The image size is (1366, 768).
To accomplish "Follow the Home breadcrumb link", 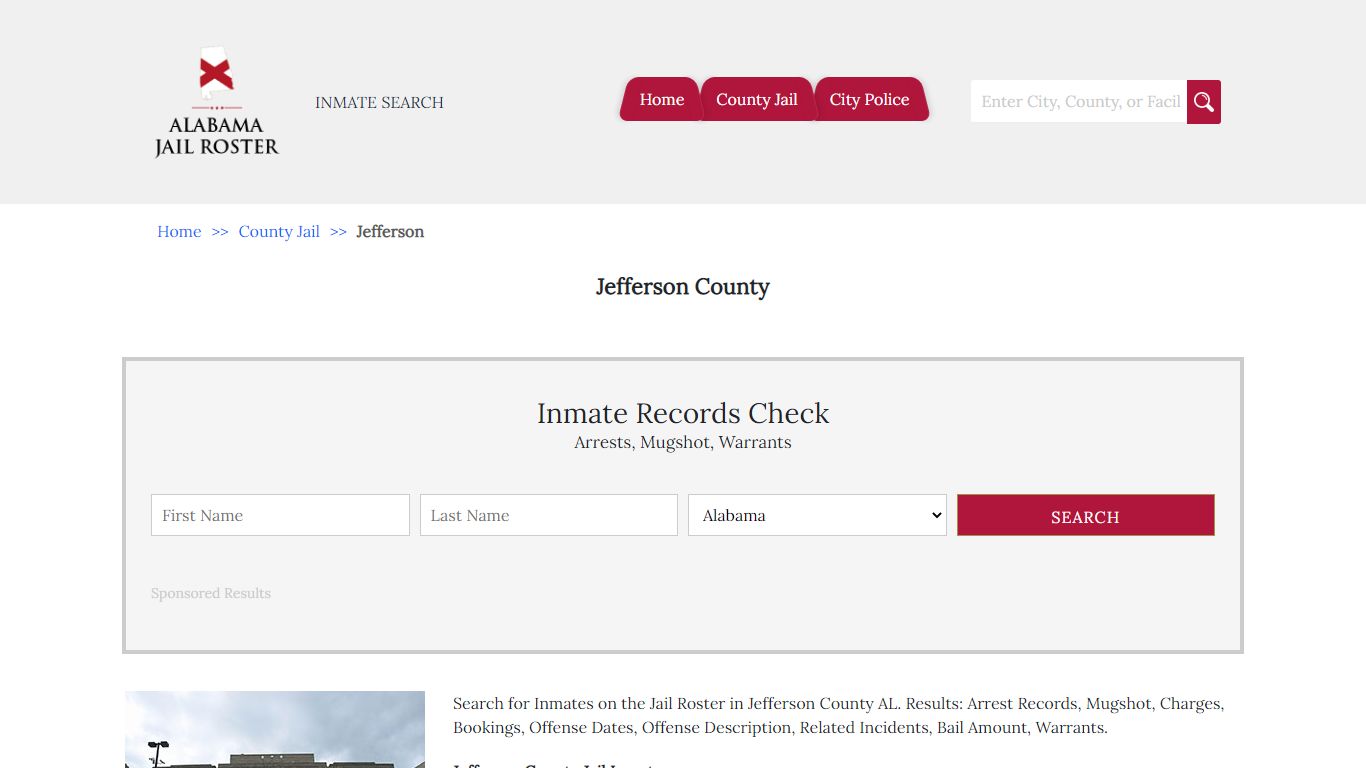I will (179, 231).
